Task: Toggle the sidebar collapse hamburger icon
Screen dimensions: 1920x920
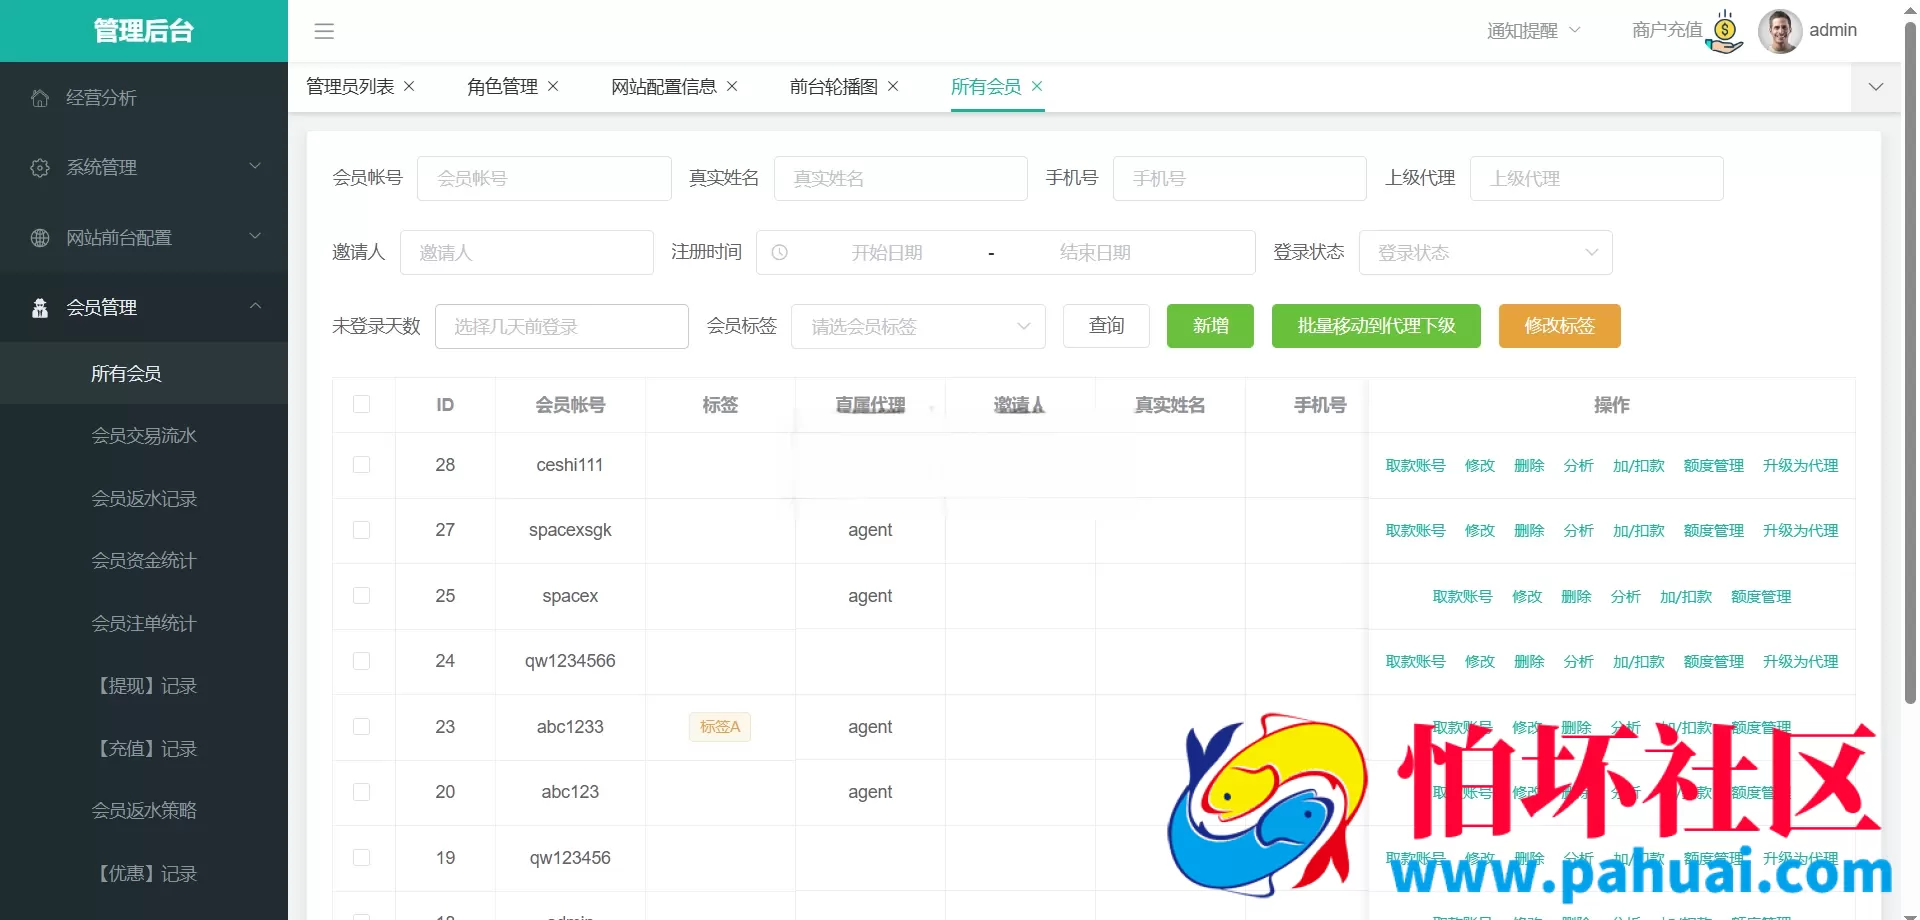Action: pos(324,31)
